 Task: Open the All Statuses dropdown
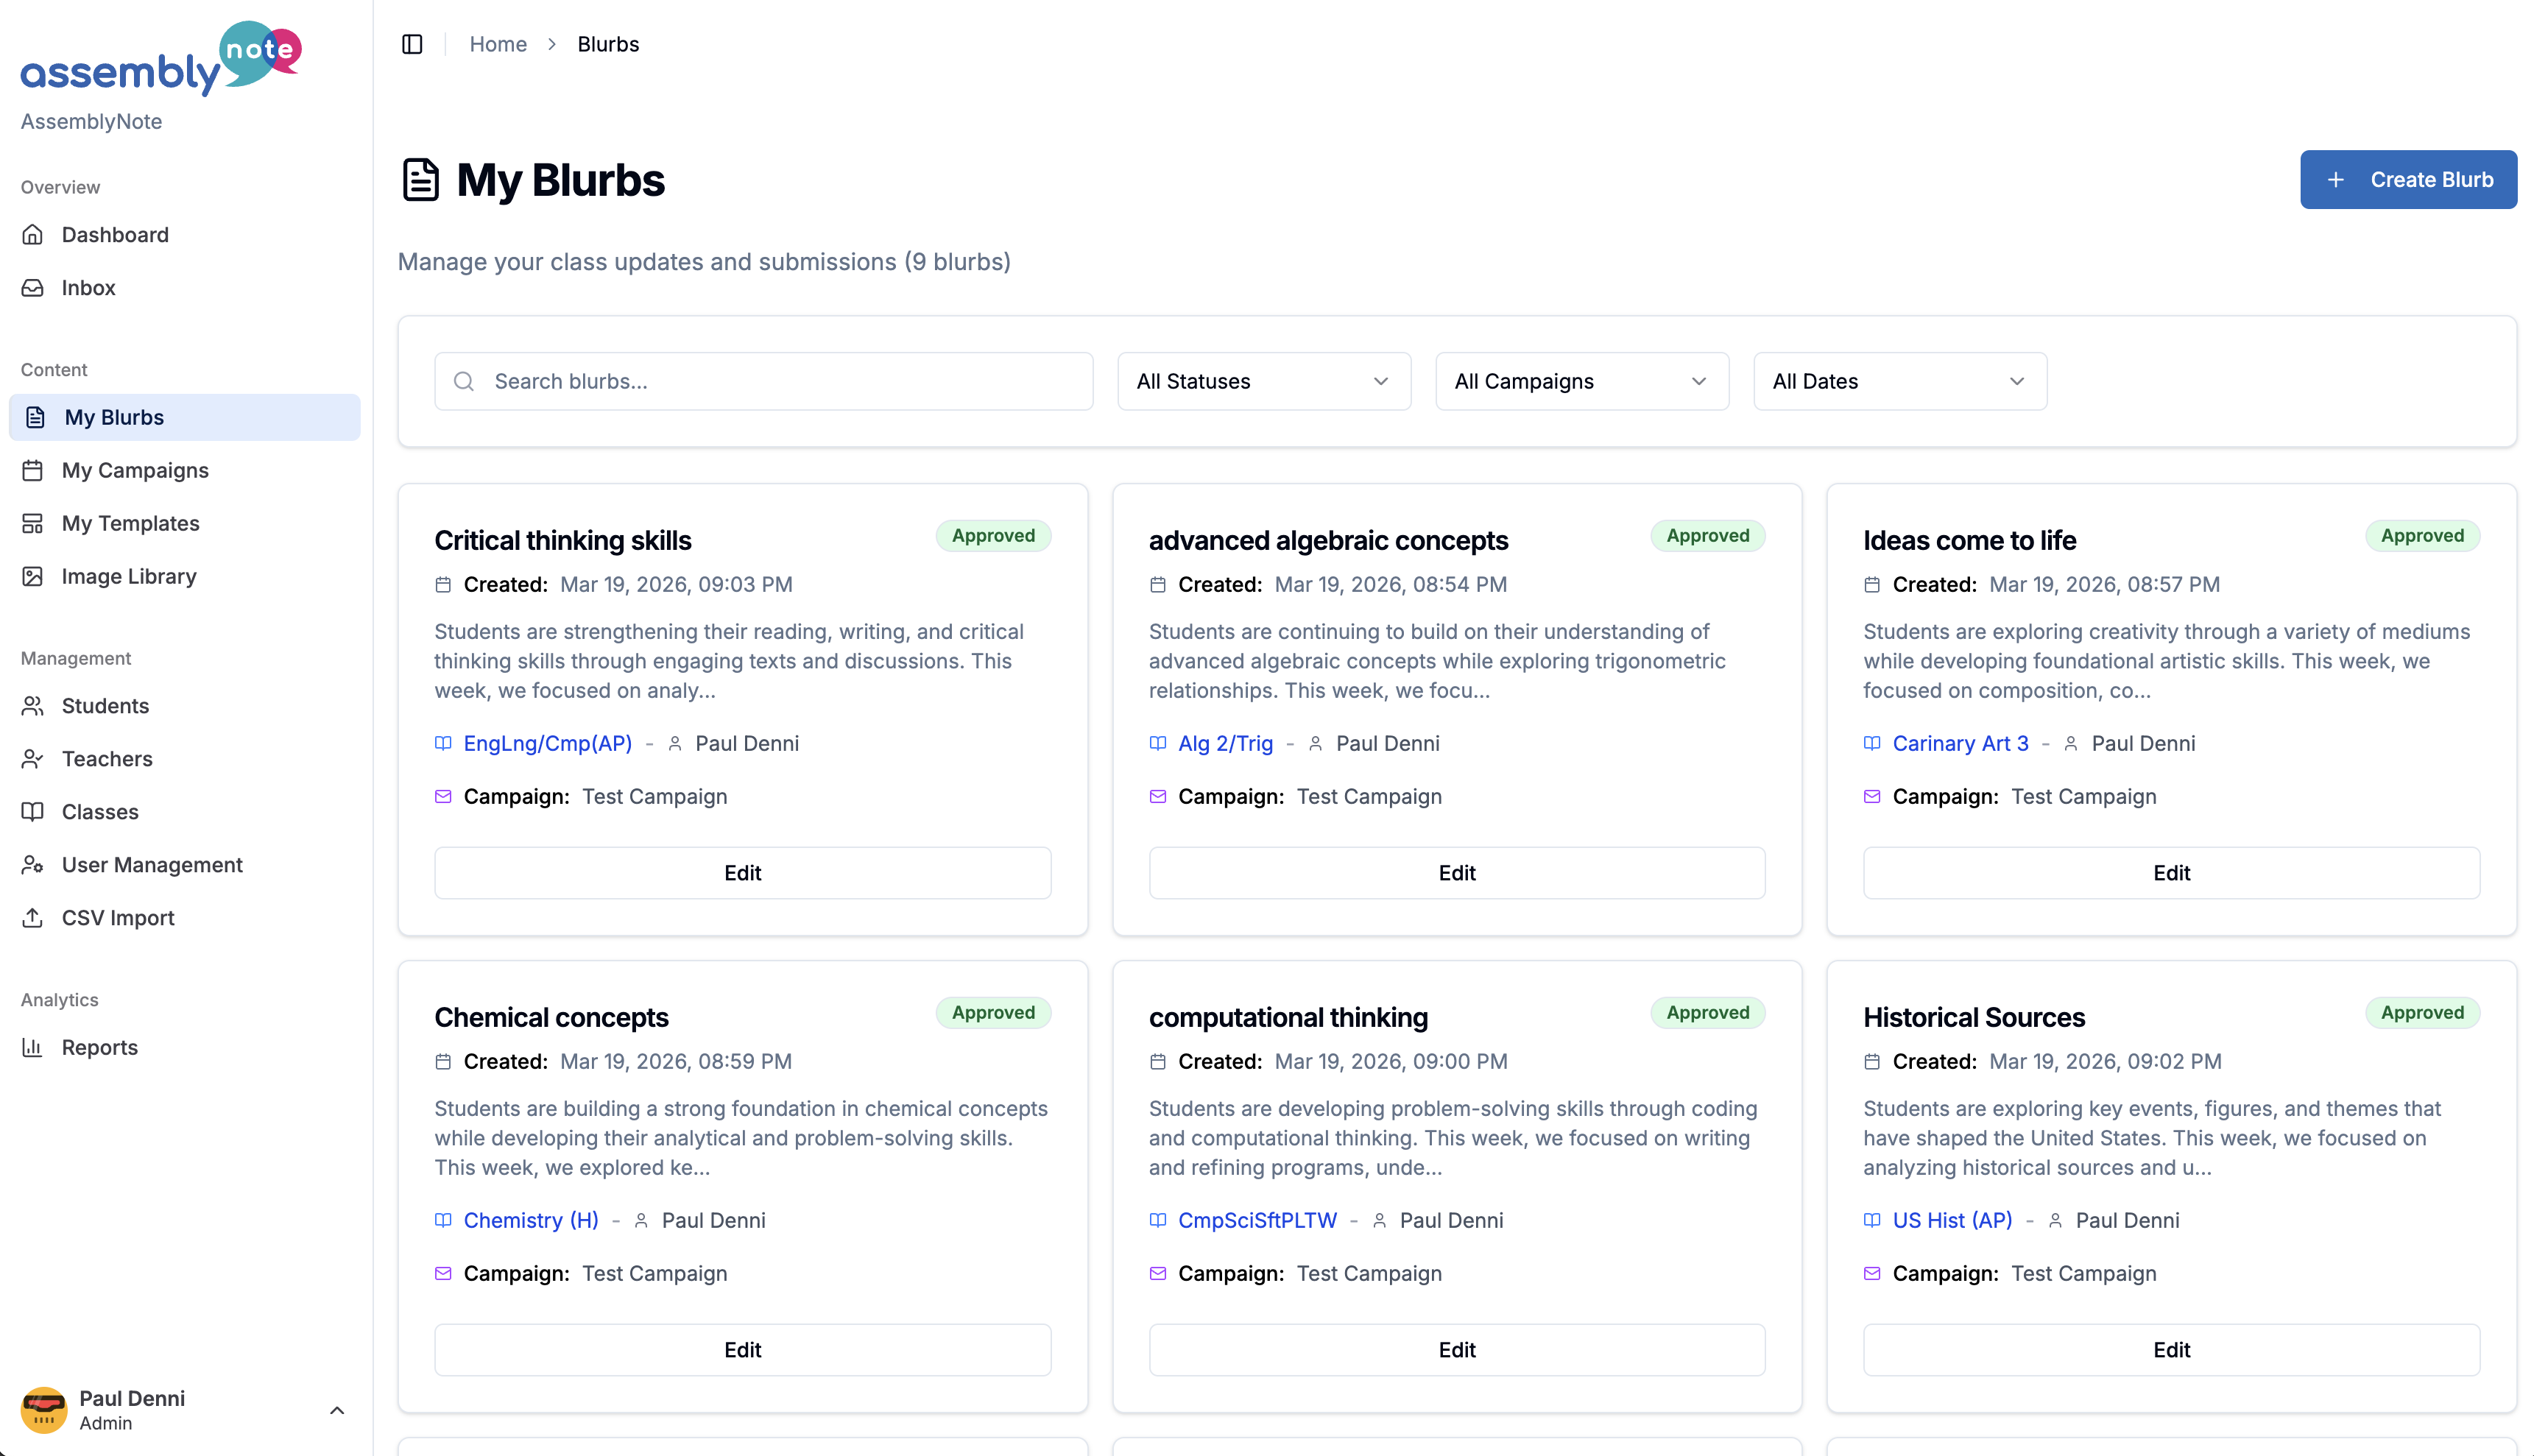point(1263,381)
